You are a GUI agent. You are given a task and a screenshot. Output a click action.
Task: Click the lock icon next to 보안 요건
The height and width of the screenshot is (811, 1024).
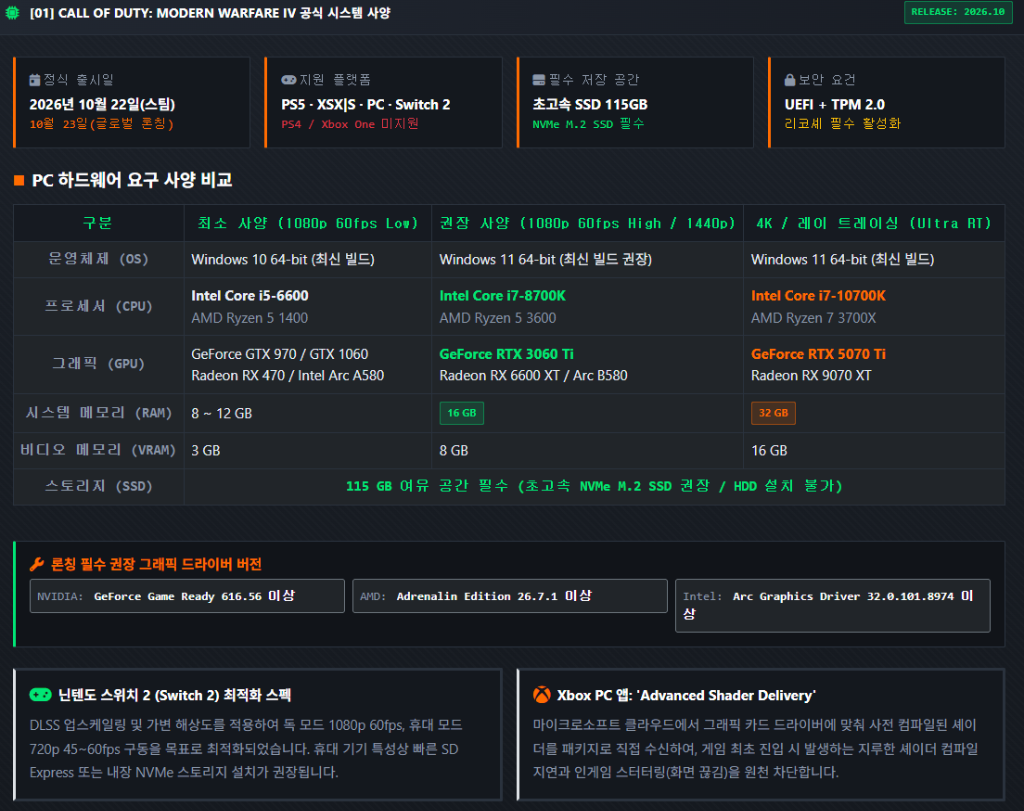790,80
